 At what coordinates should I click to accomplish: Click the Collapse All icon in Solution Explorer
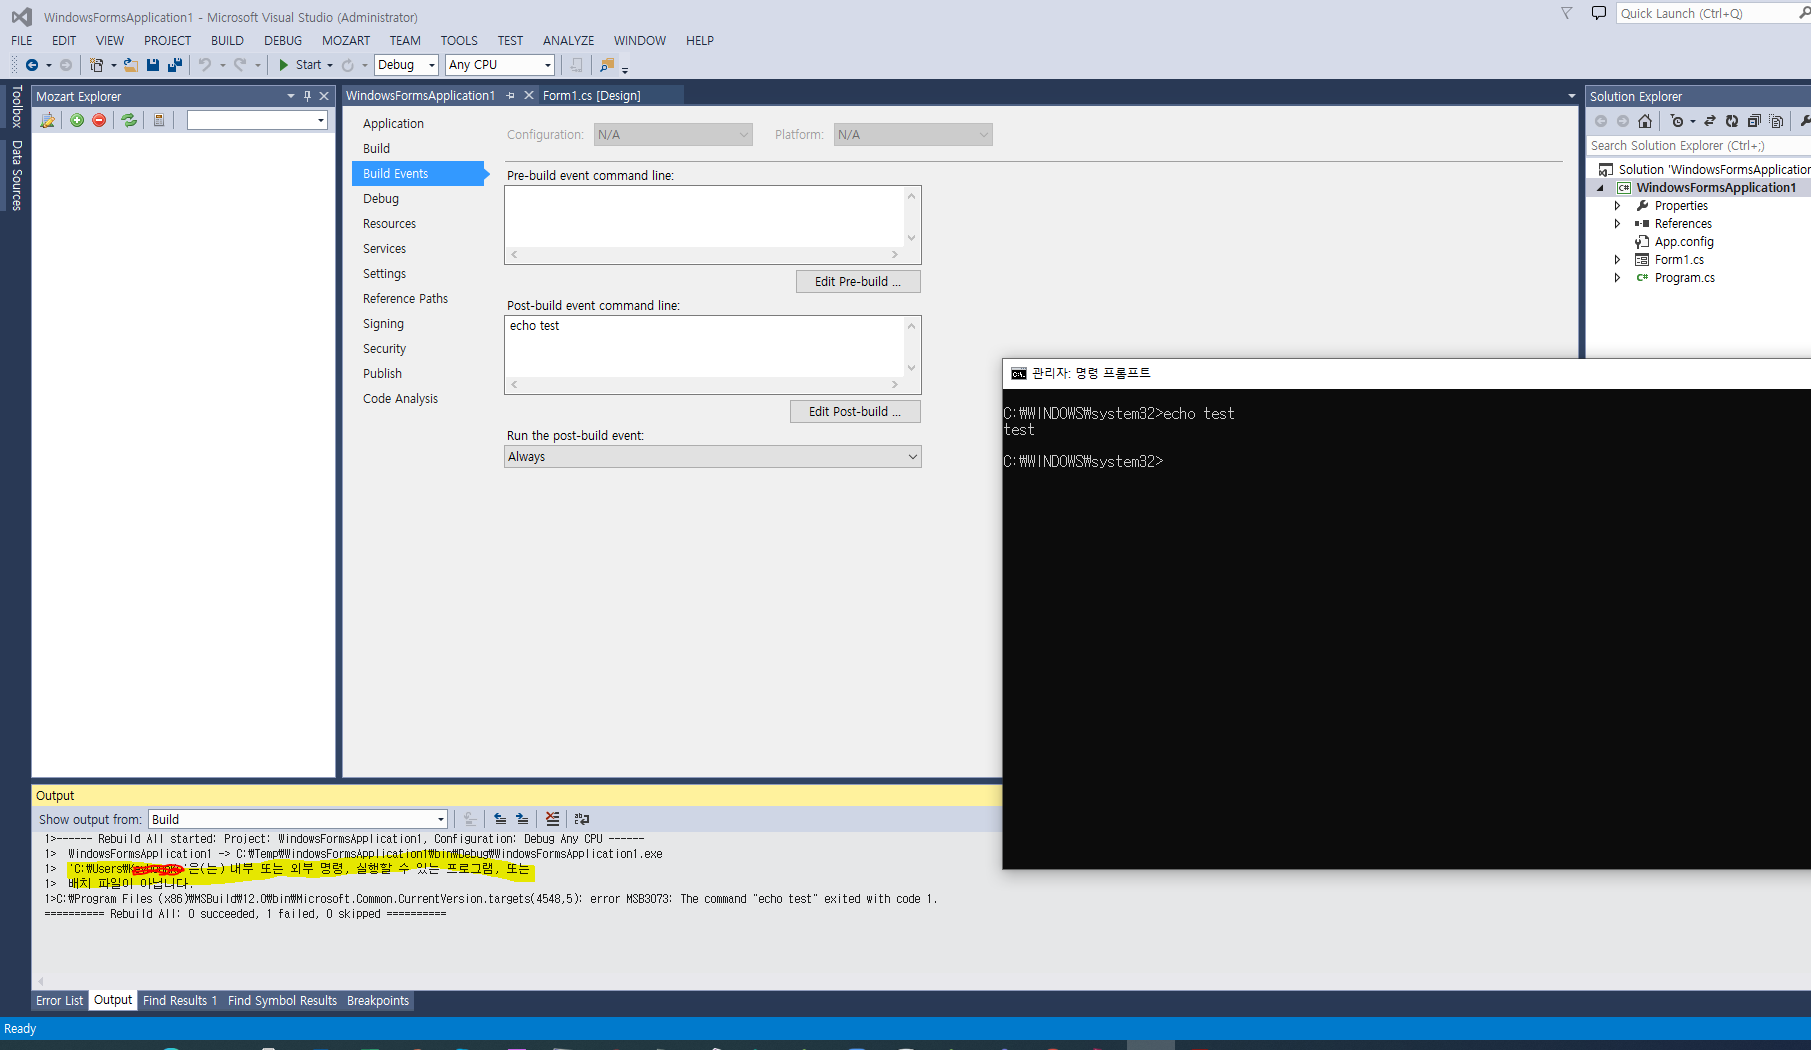coord(1754,121)
